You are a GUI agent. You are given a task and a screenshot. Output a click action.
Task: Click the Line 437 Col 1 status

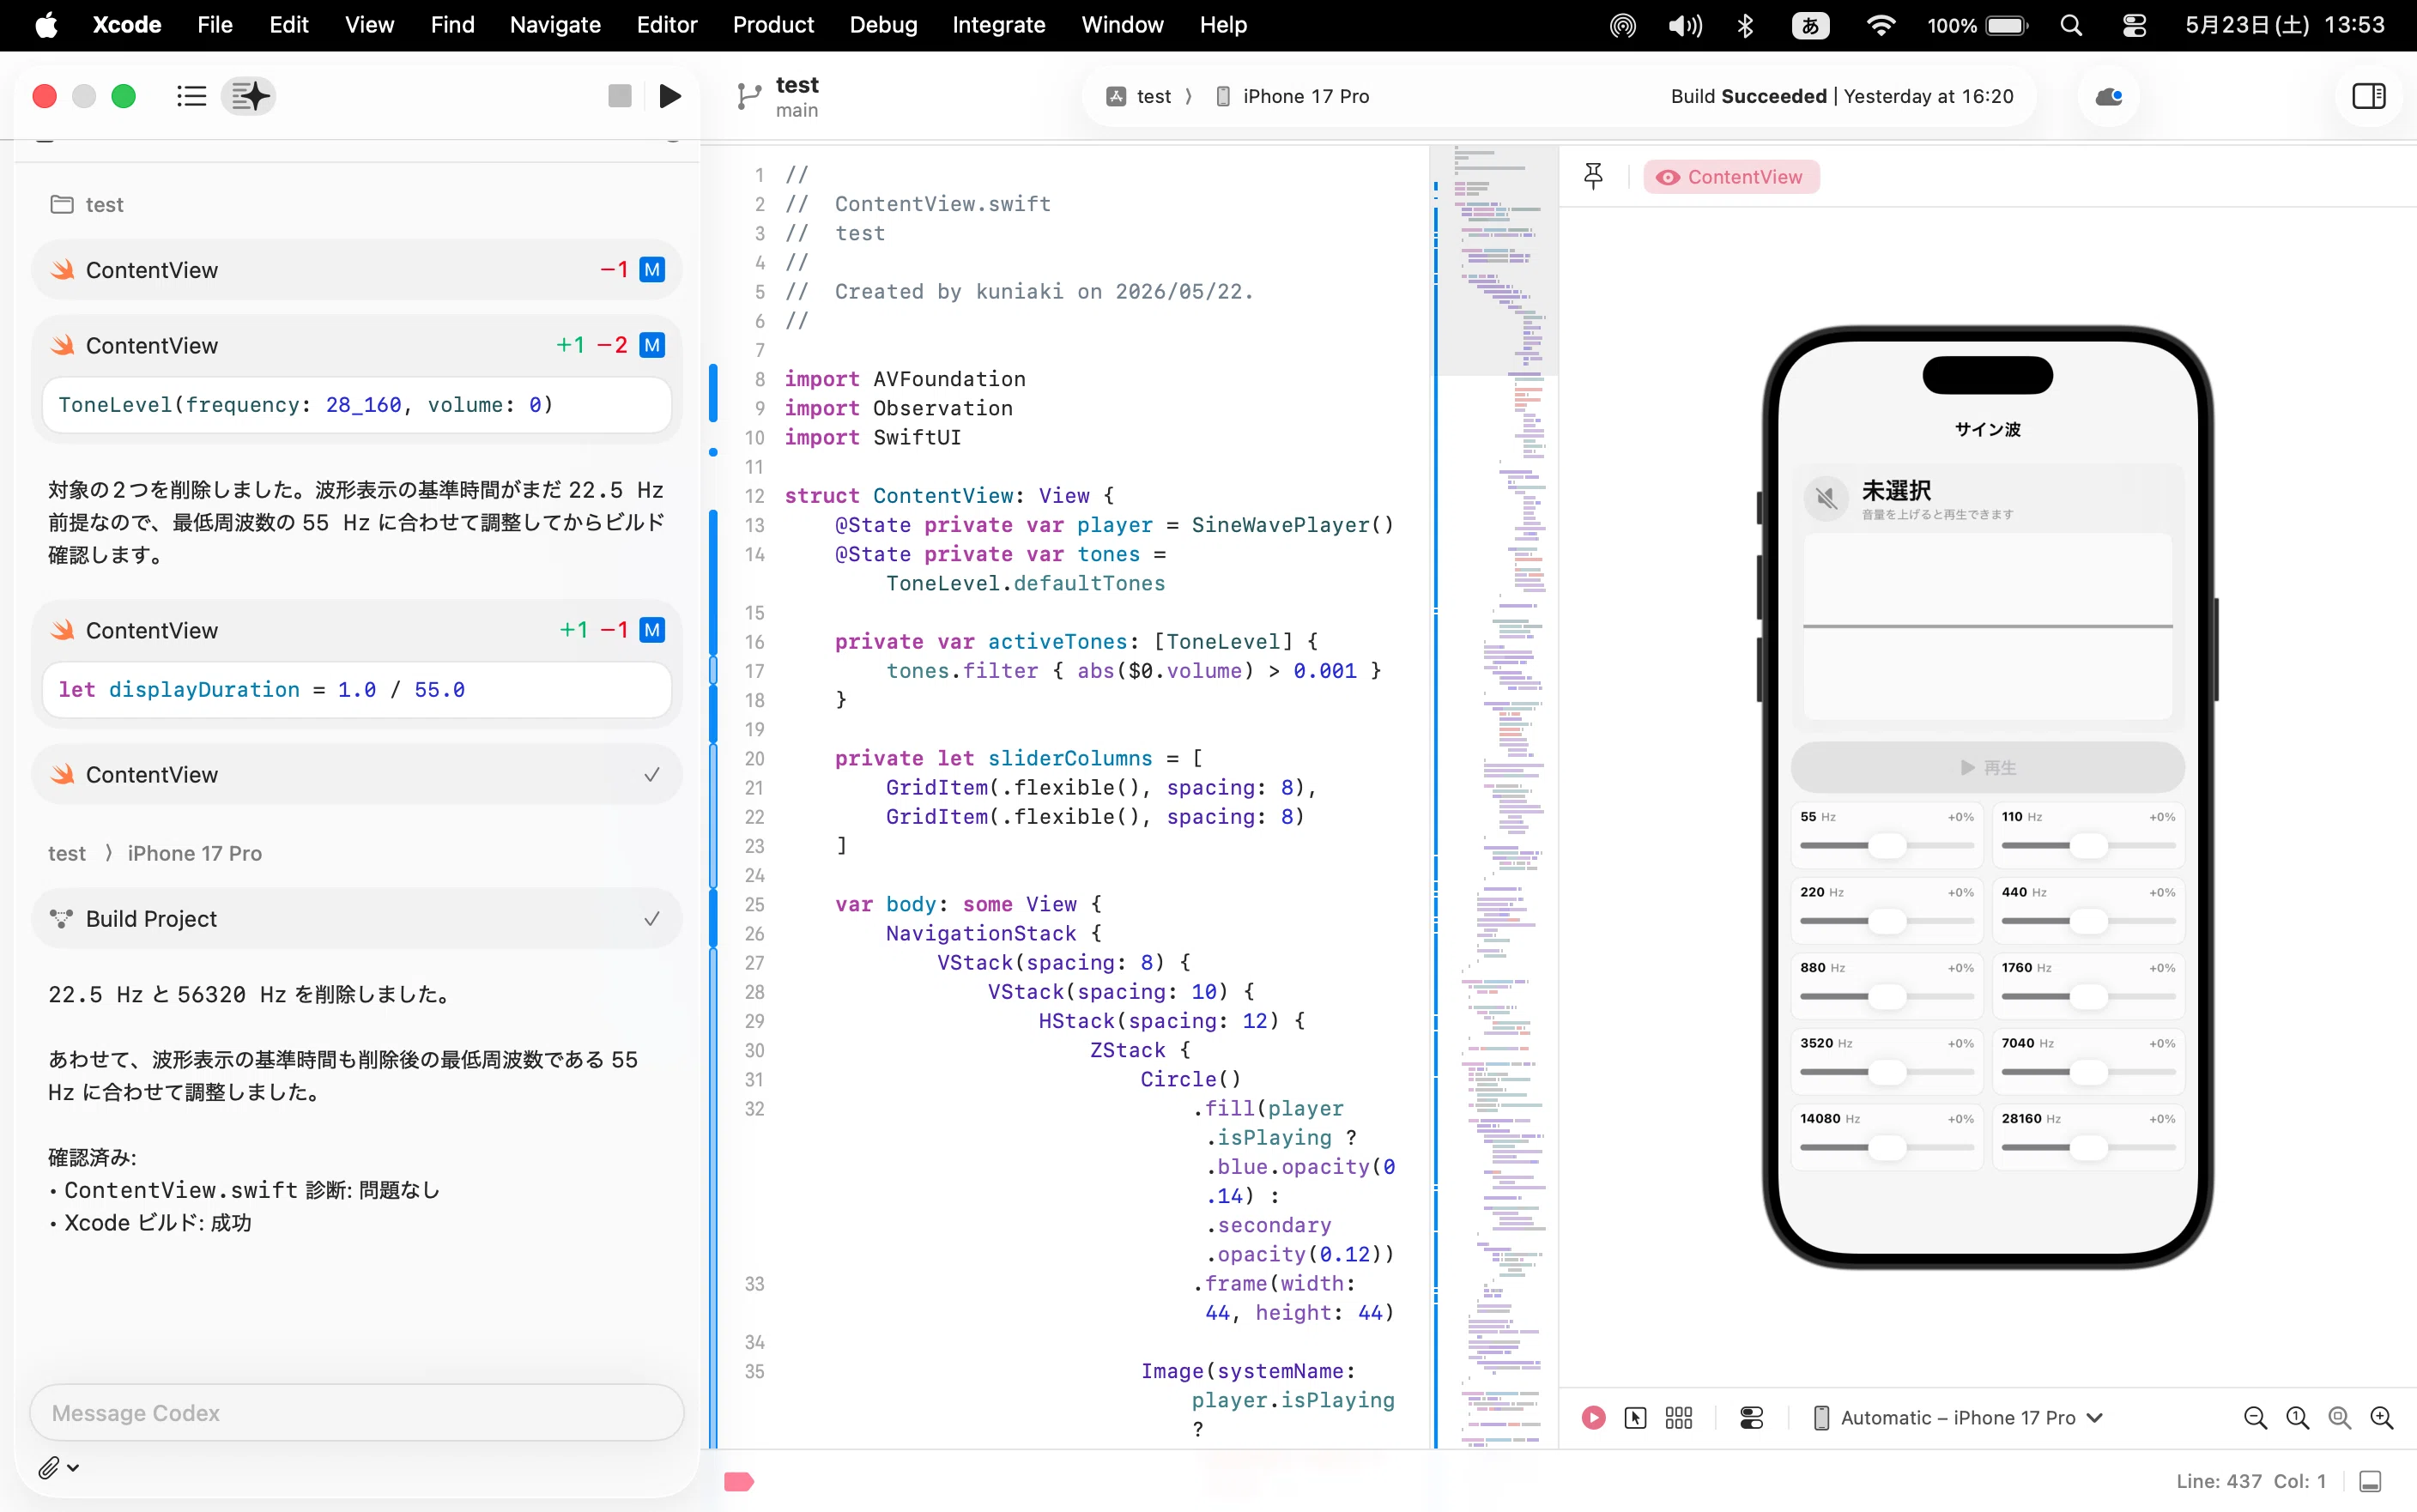click(x=2250, y=1481)
